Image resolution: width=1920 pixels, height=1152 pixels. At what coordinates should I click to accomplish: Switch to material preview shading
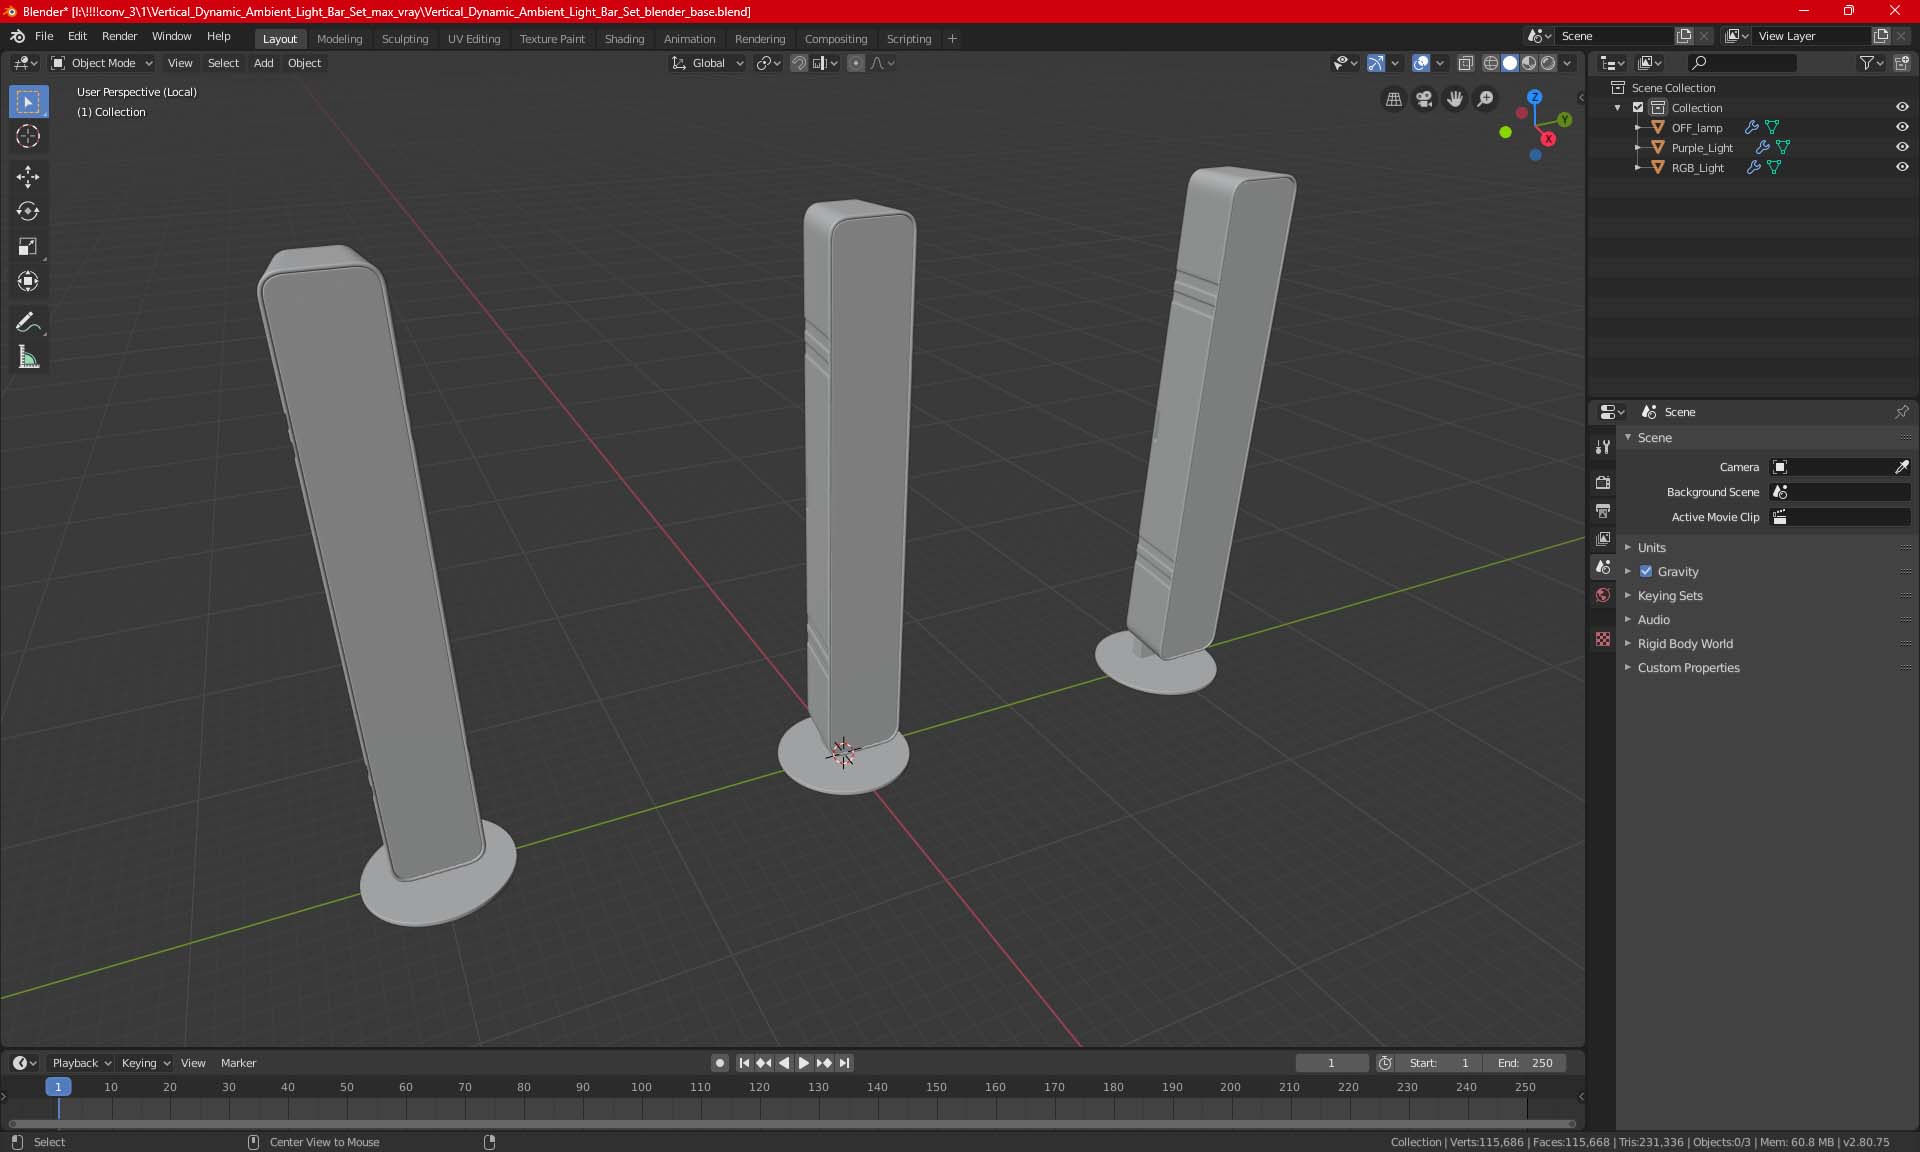click(x=1529, y=63)
